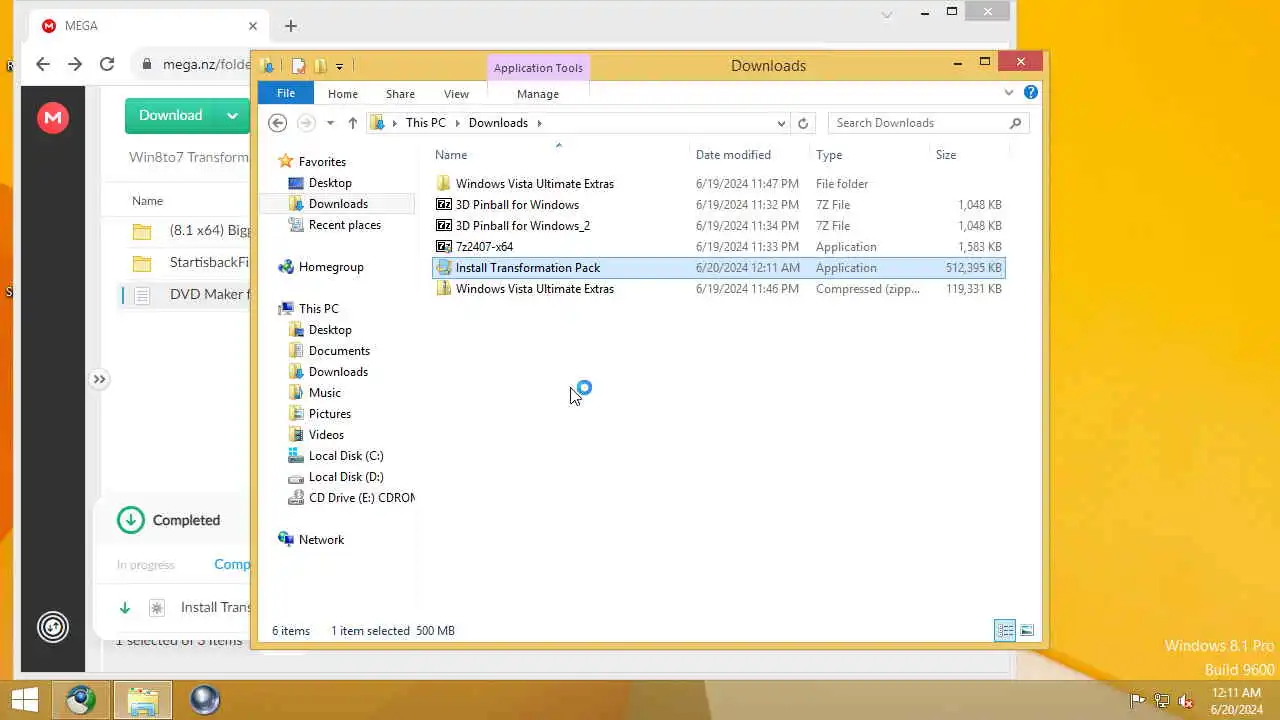Click the MEGA logo in sidebar

[53, 118]
